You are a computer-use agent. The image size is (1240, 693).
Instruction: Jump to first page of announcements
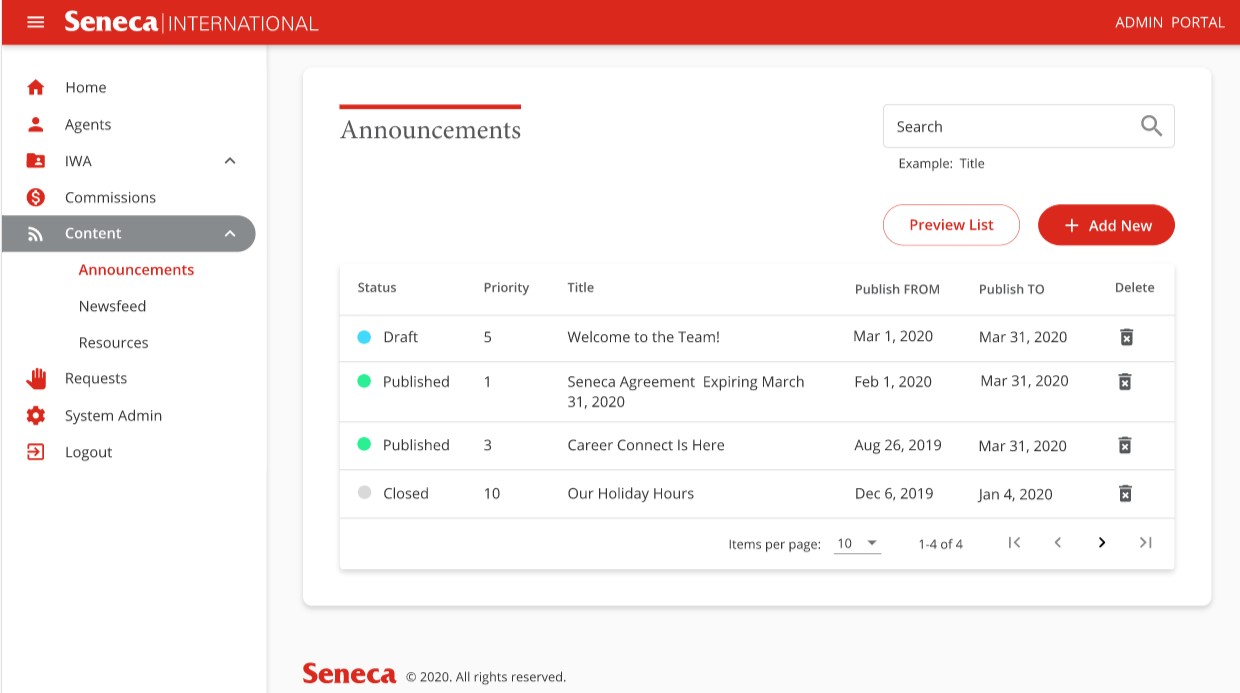tap(1014, 543)
